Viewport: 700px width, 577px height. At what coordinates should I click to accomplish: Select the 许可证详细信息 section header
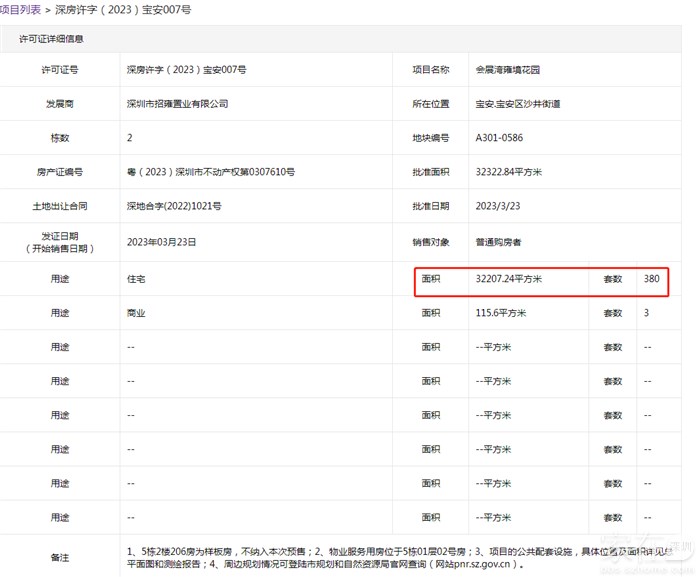pos(52,39)
